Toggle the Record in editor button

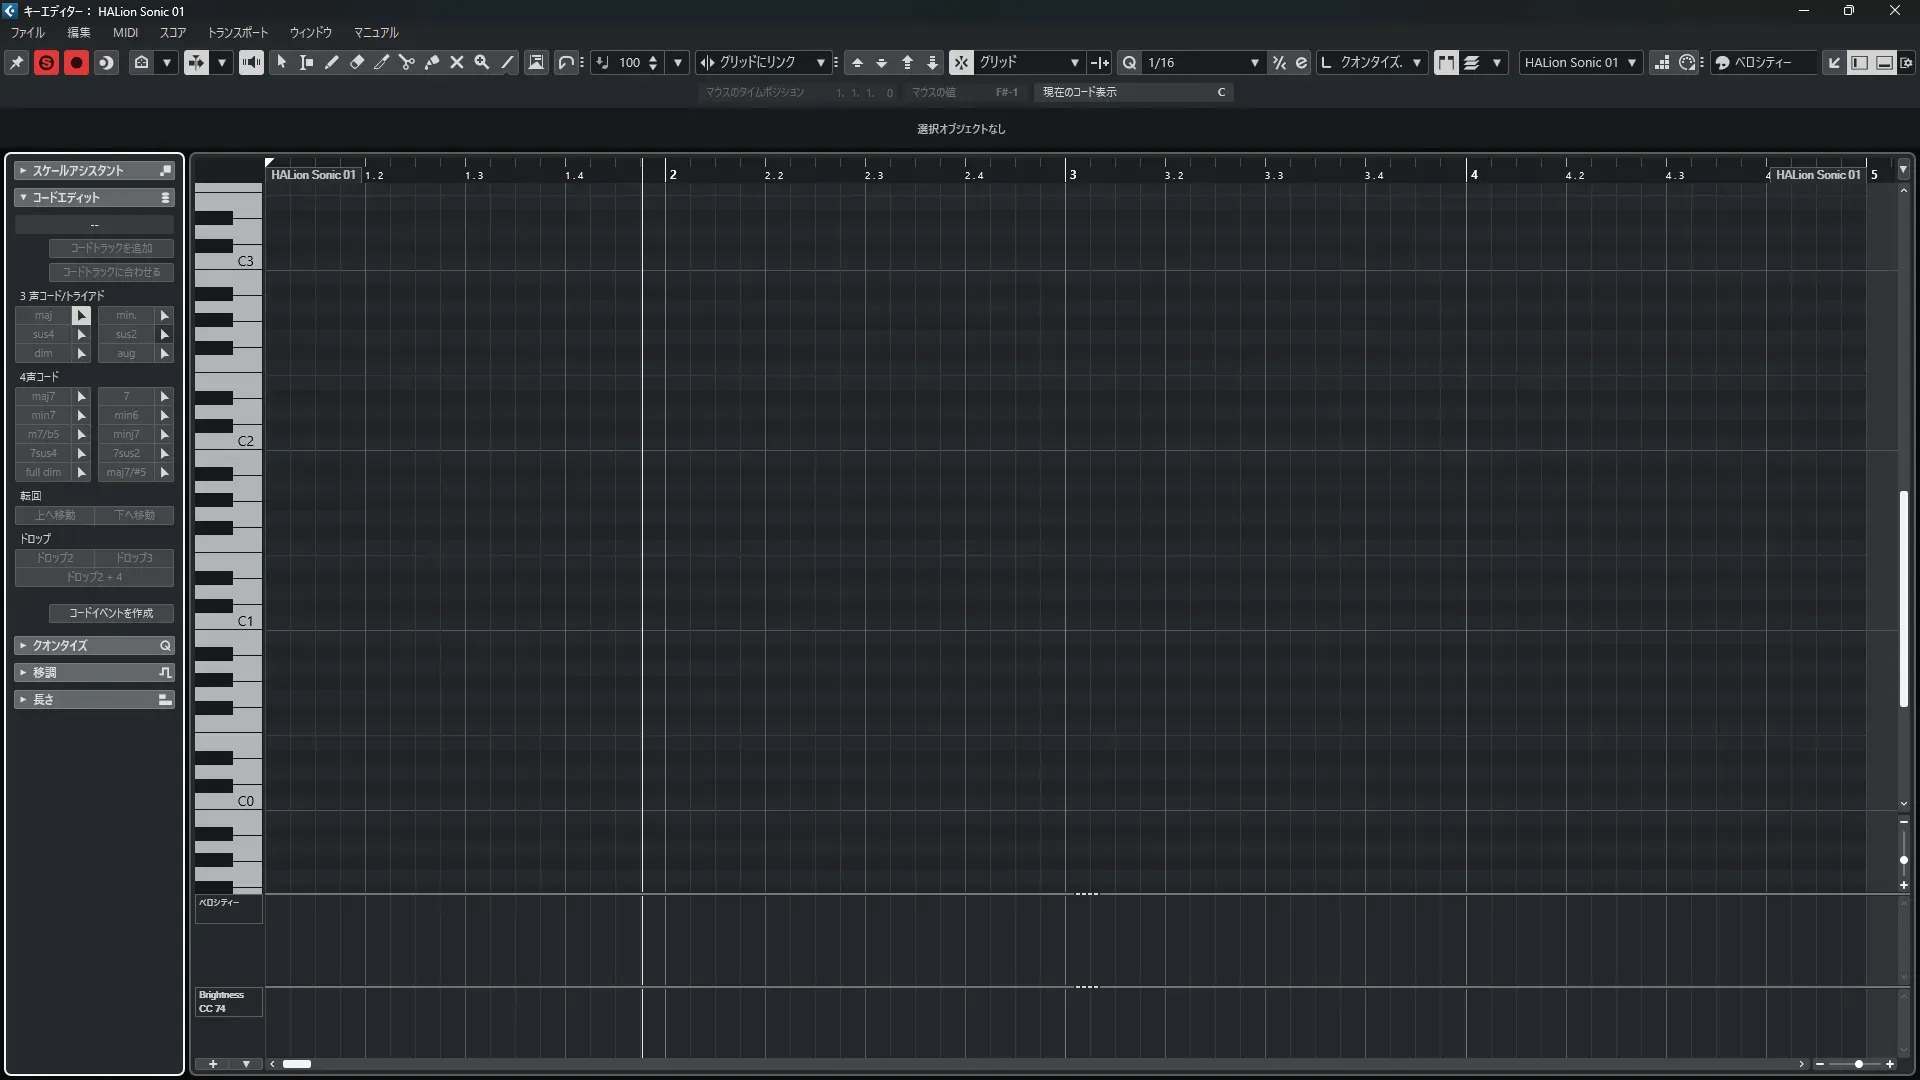click(x=76, y=62)
